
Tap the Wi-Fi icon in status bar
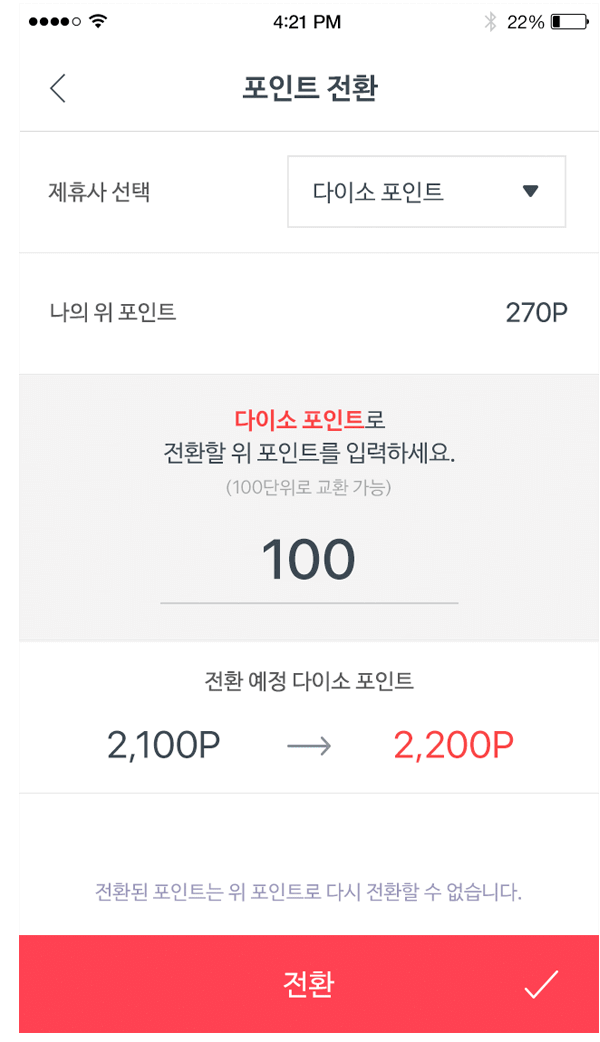click(x=98, y=21)
